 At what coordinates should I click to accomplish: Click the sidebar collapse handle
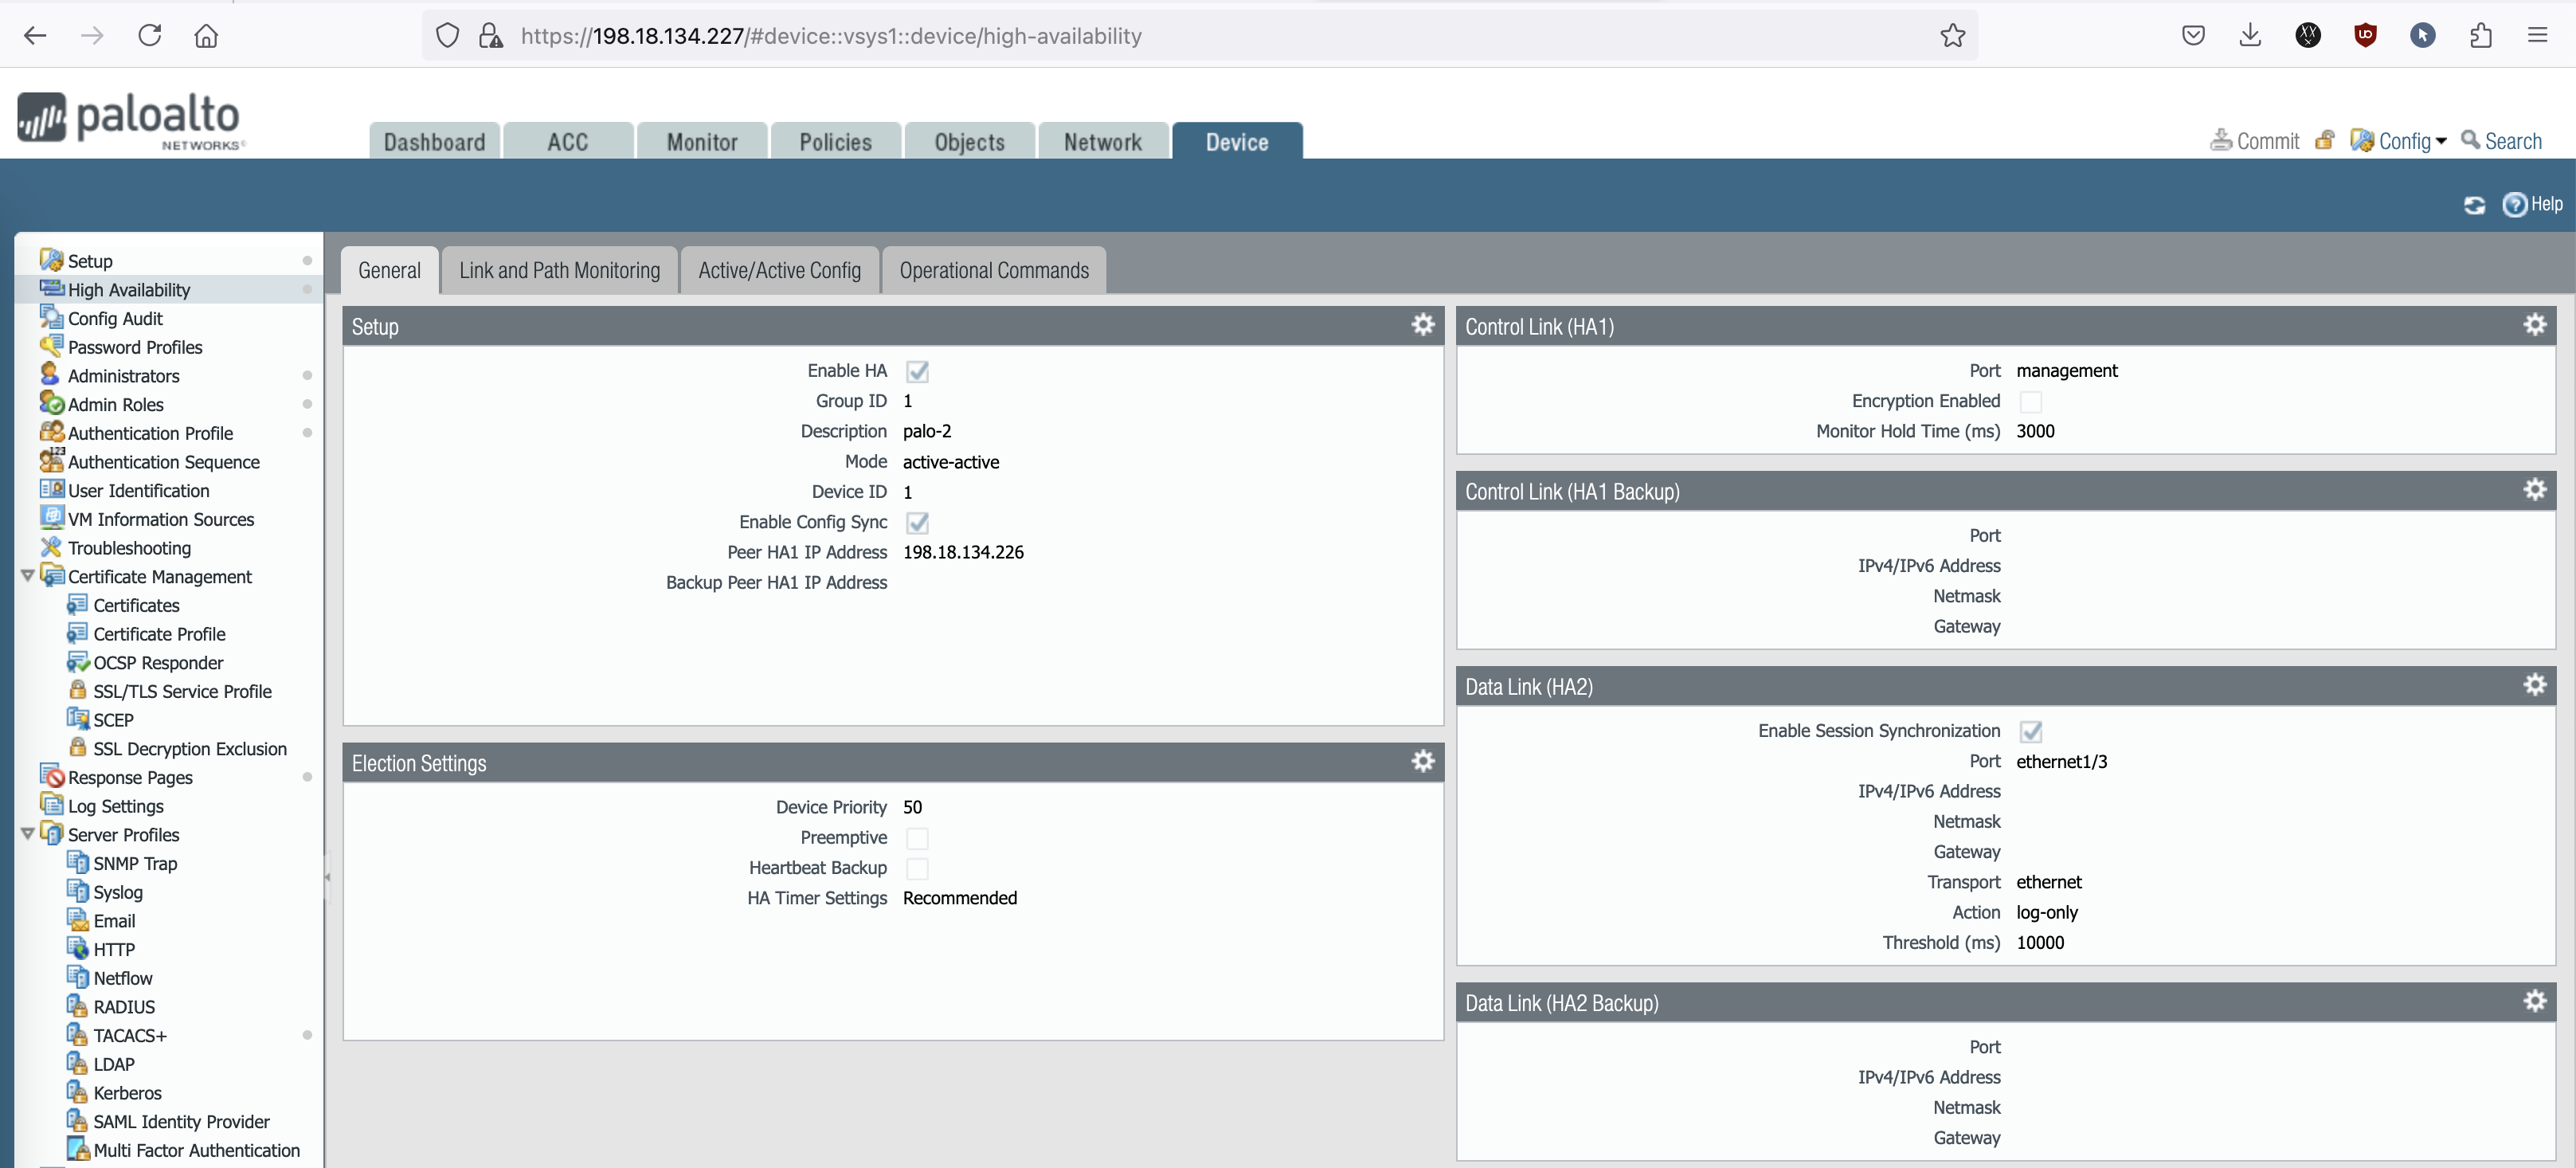[x=327, y=877]
